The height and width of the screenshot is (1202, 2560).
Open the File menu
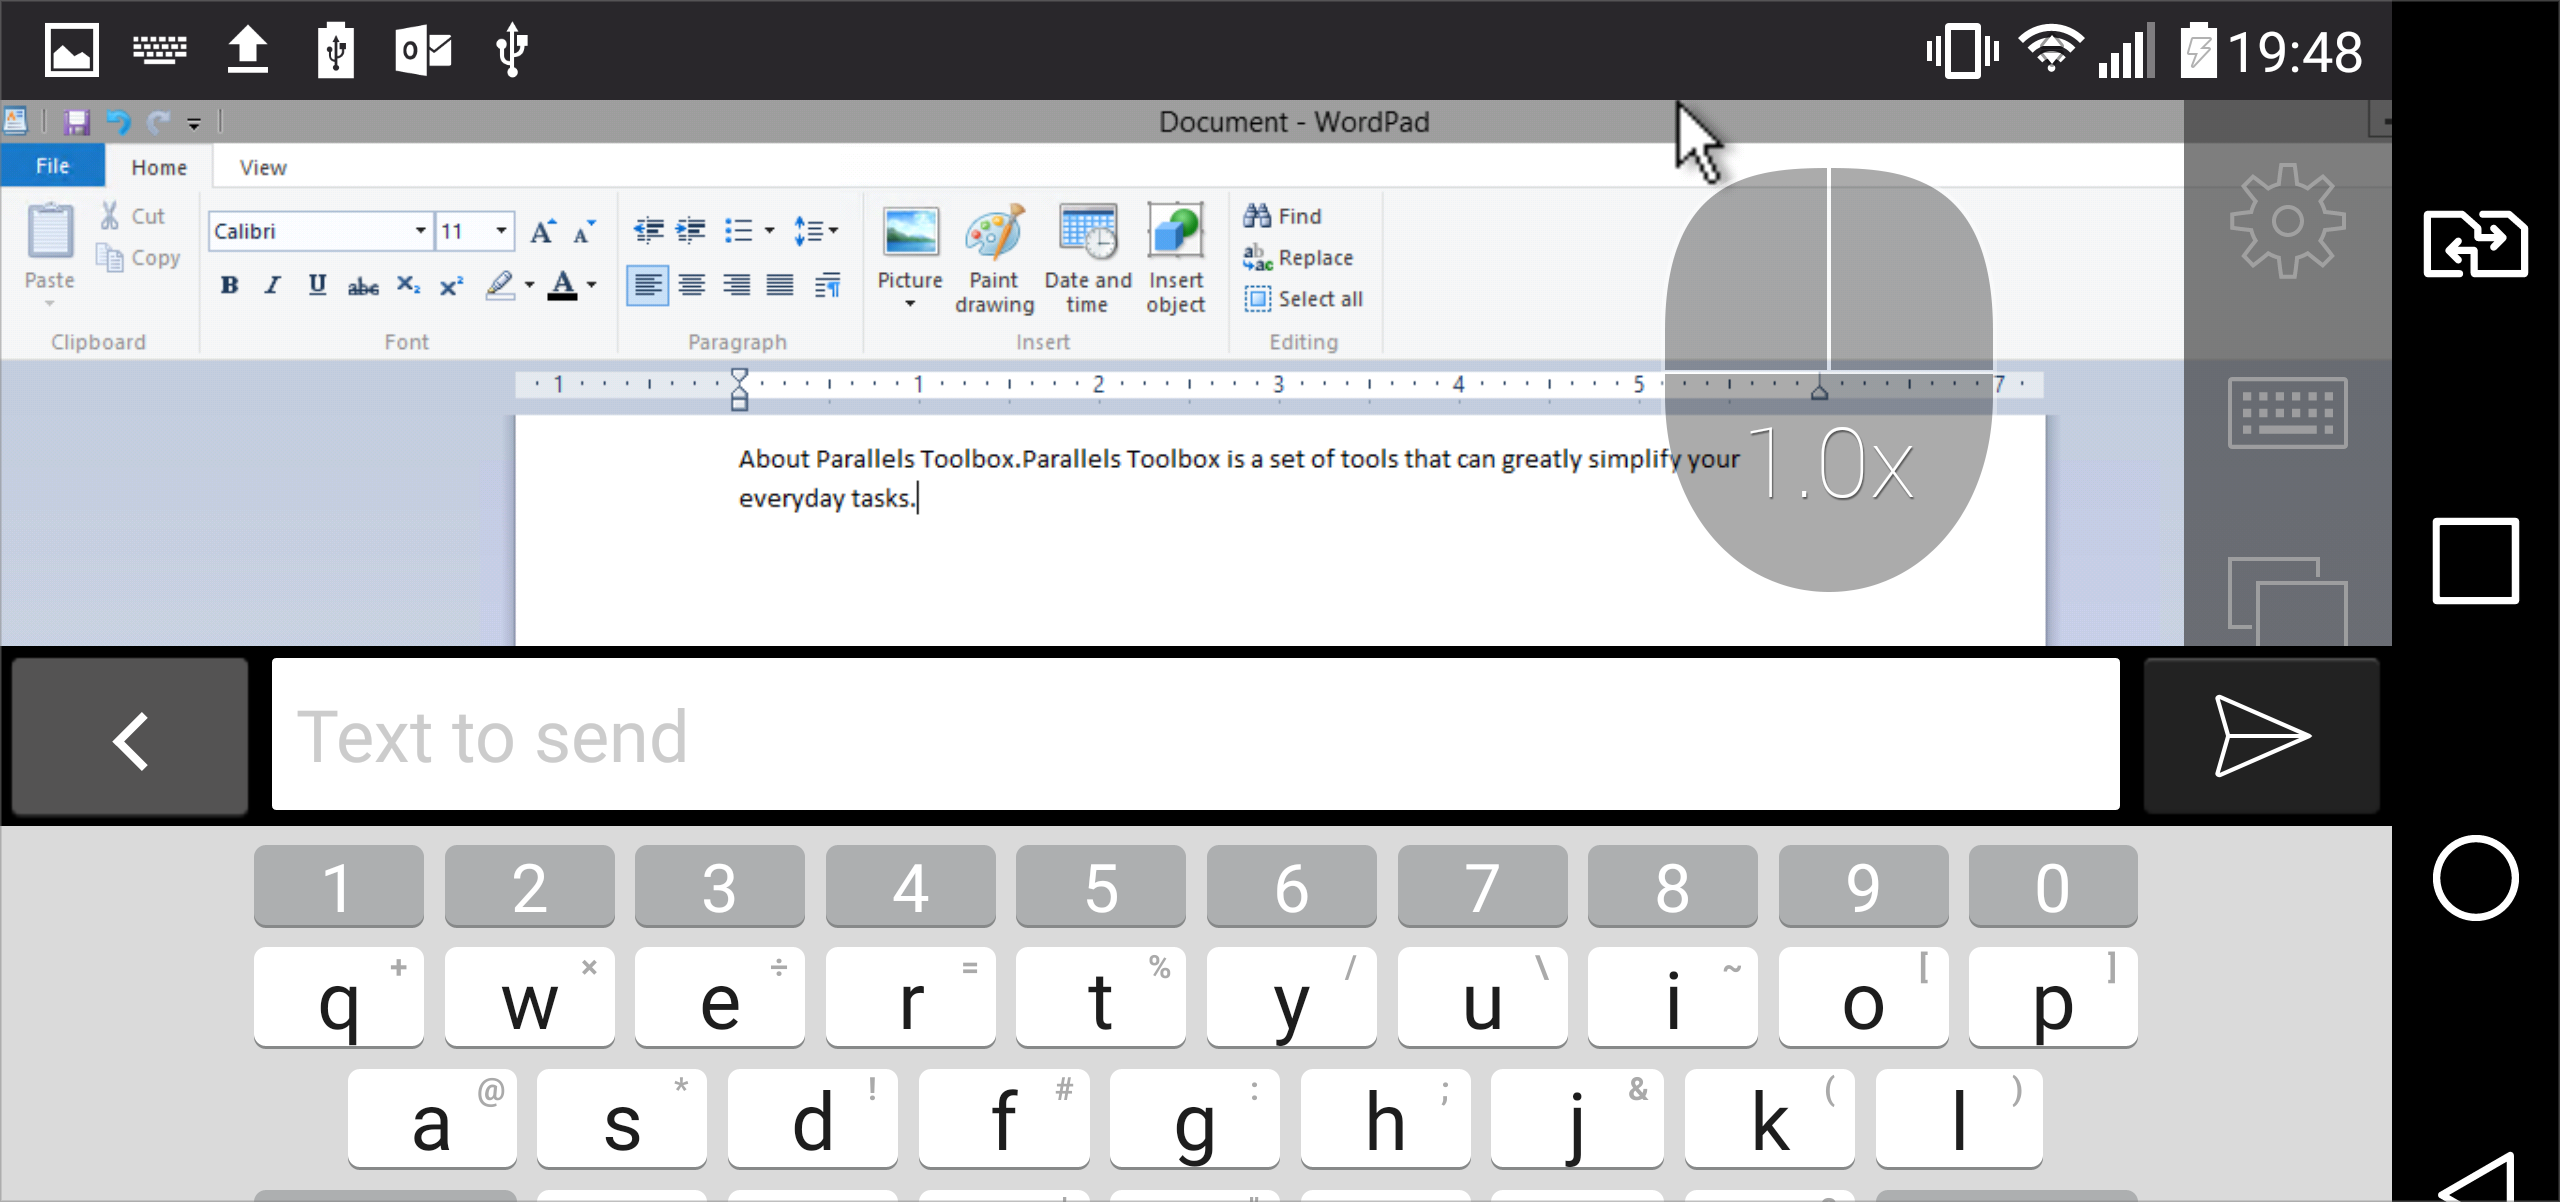click(x=52, y=166)
